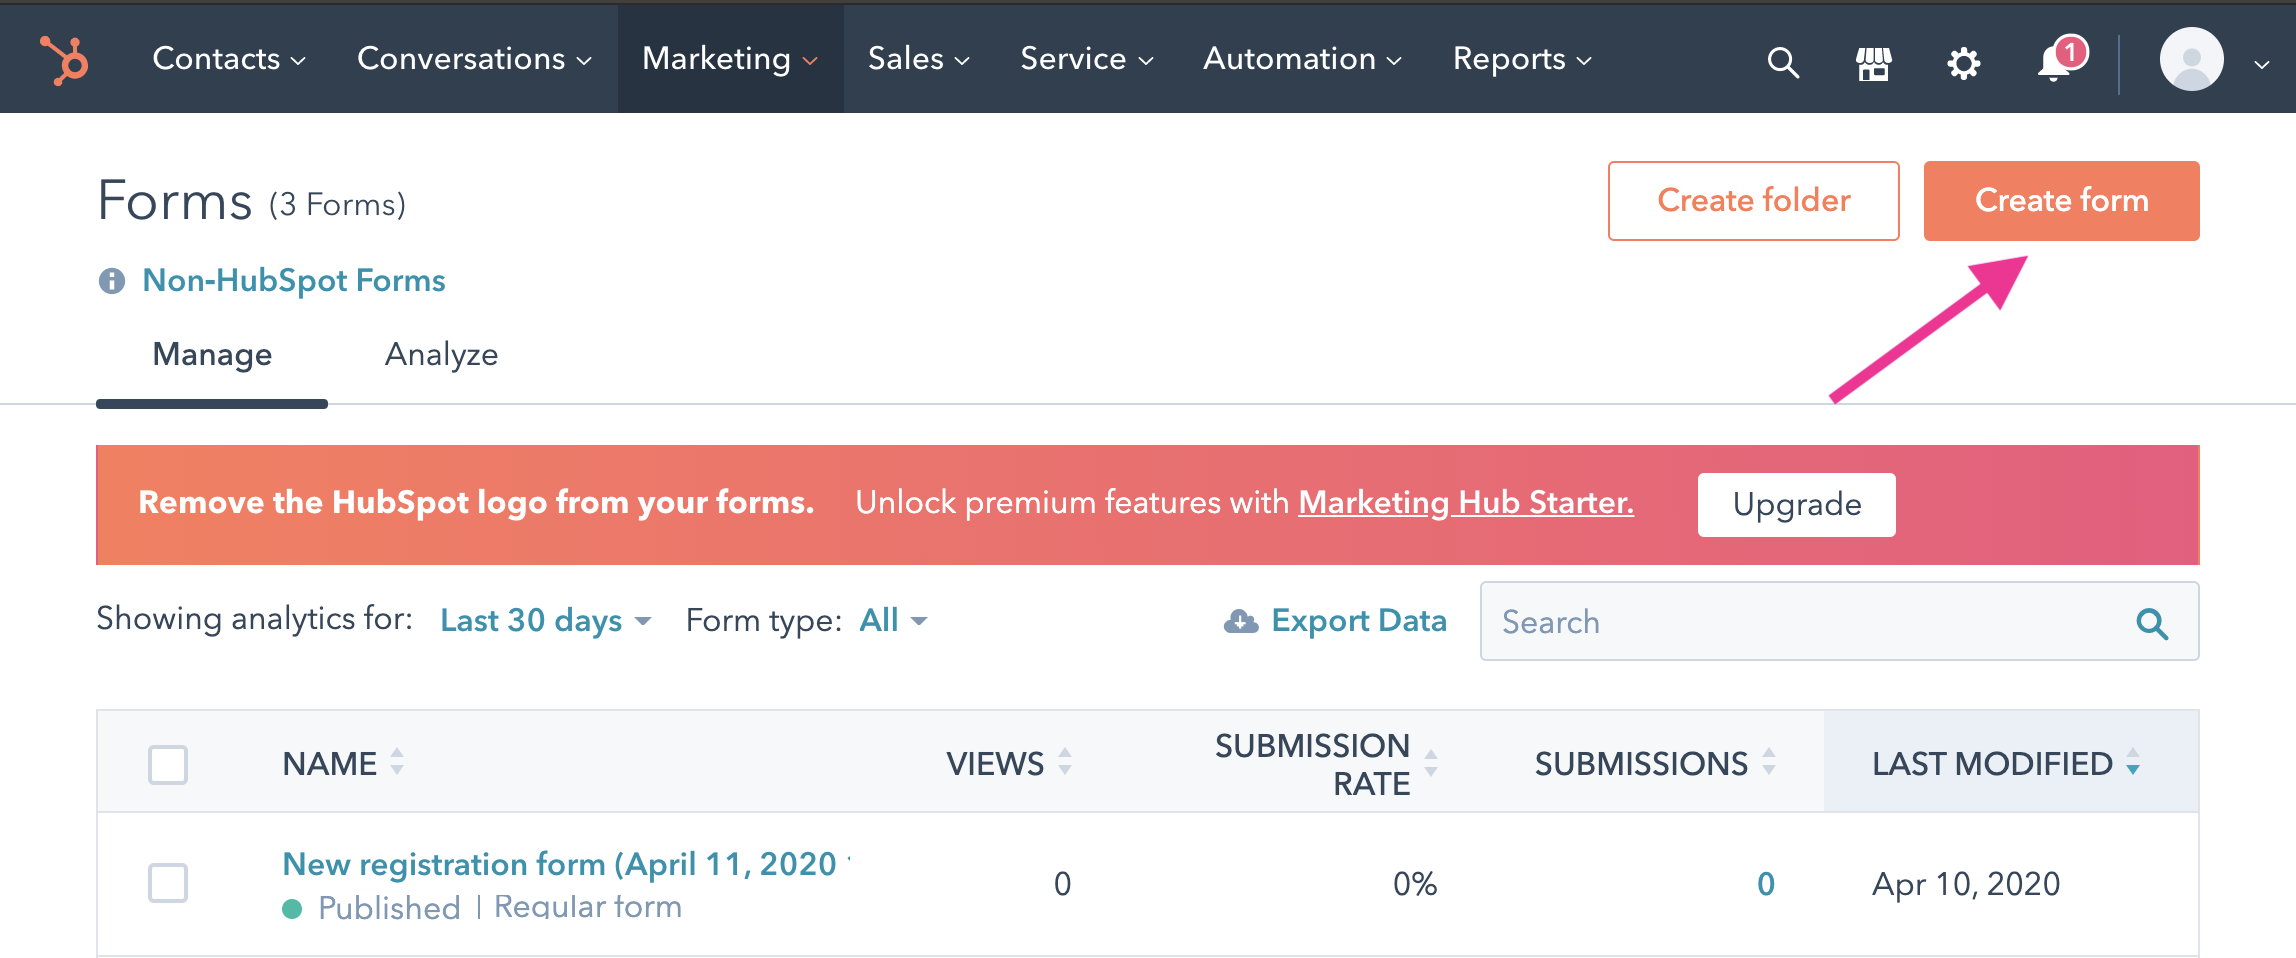Click the HubSpot sprocket logo
This screenshot has height=958, width=2296.
coord(64,60)
